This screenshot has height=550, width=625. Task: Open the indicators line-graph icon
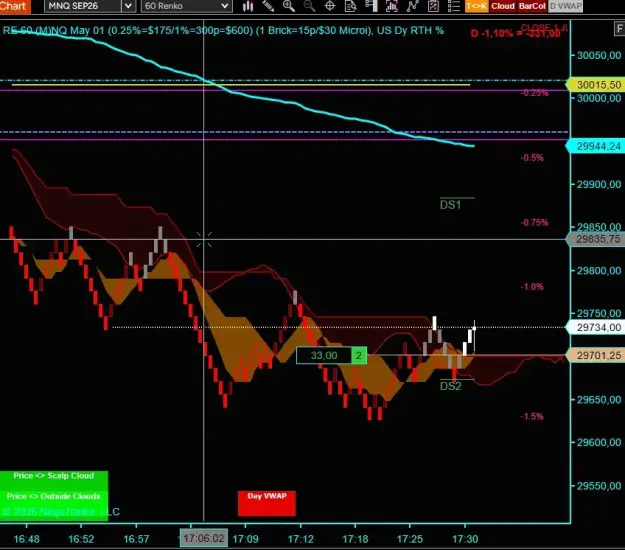pyautogui.click(x=413, y=6)
